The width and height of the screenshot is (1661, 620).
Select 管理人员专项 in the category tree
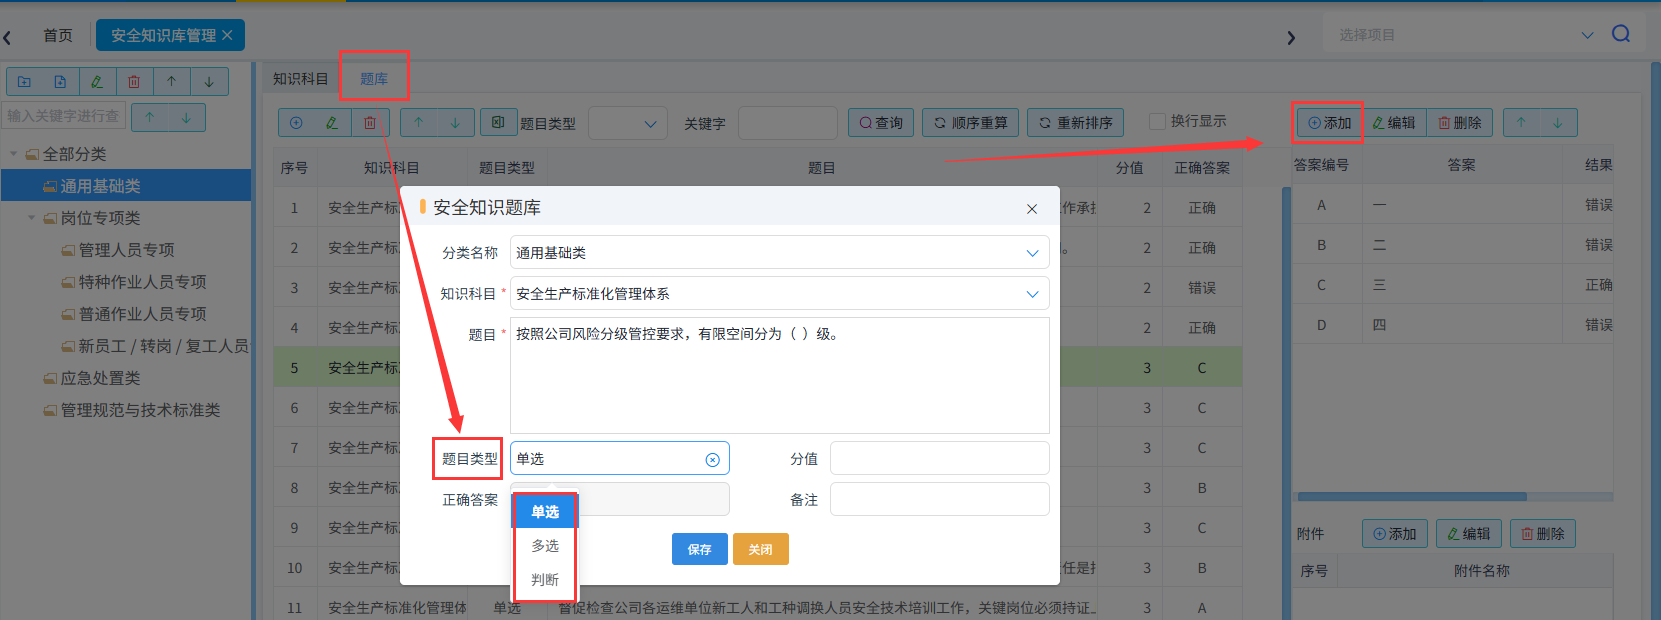click(126, 250)
